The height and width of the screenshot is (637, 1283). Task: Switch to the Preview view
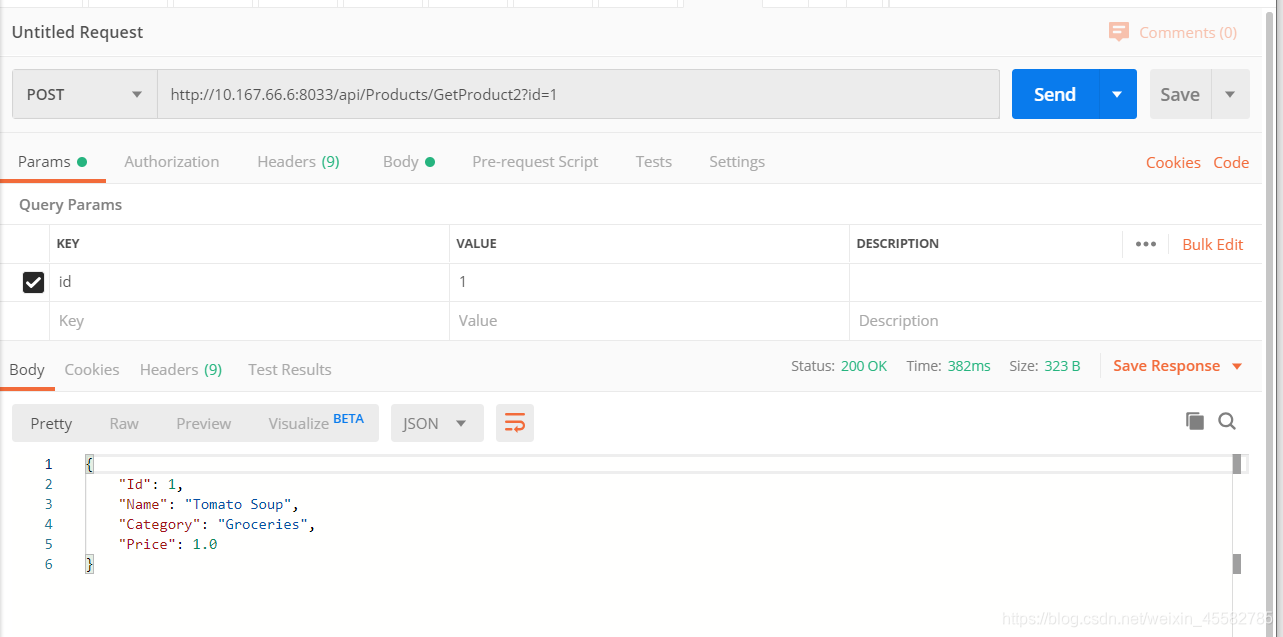pyautogui.click(x=204, y=423)
